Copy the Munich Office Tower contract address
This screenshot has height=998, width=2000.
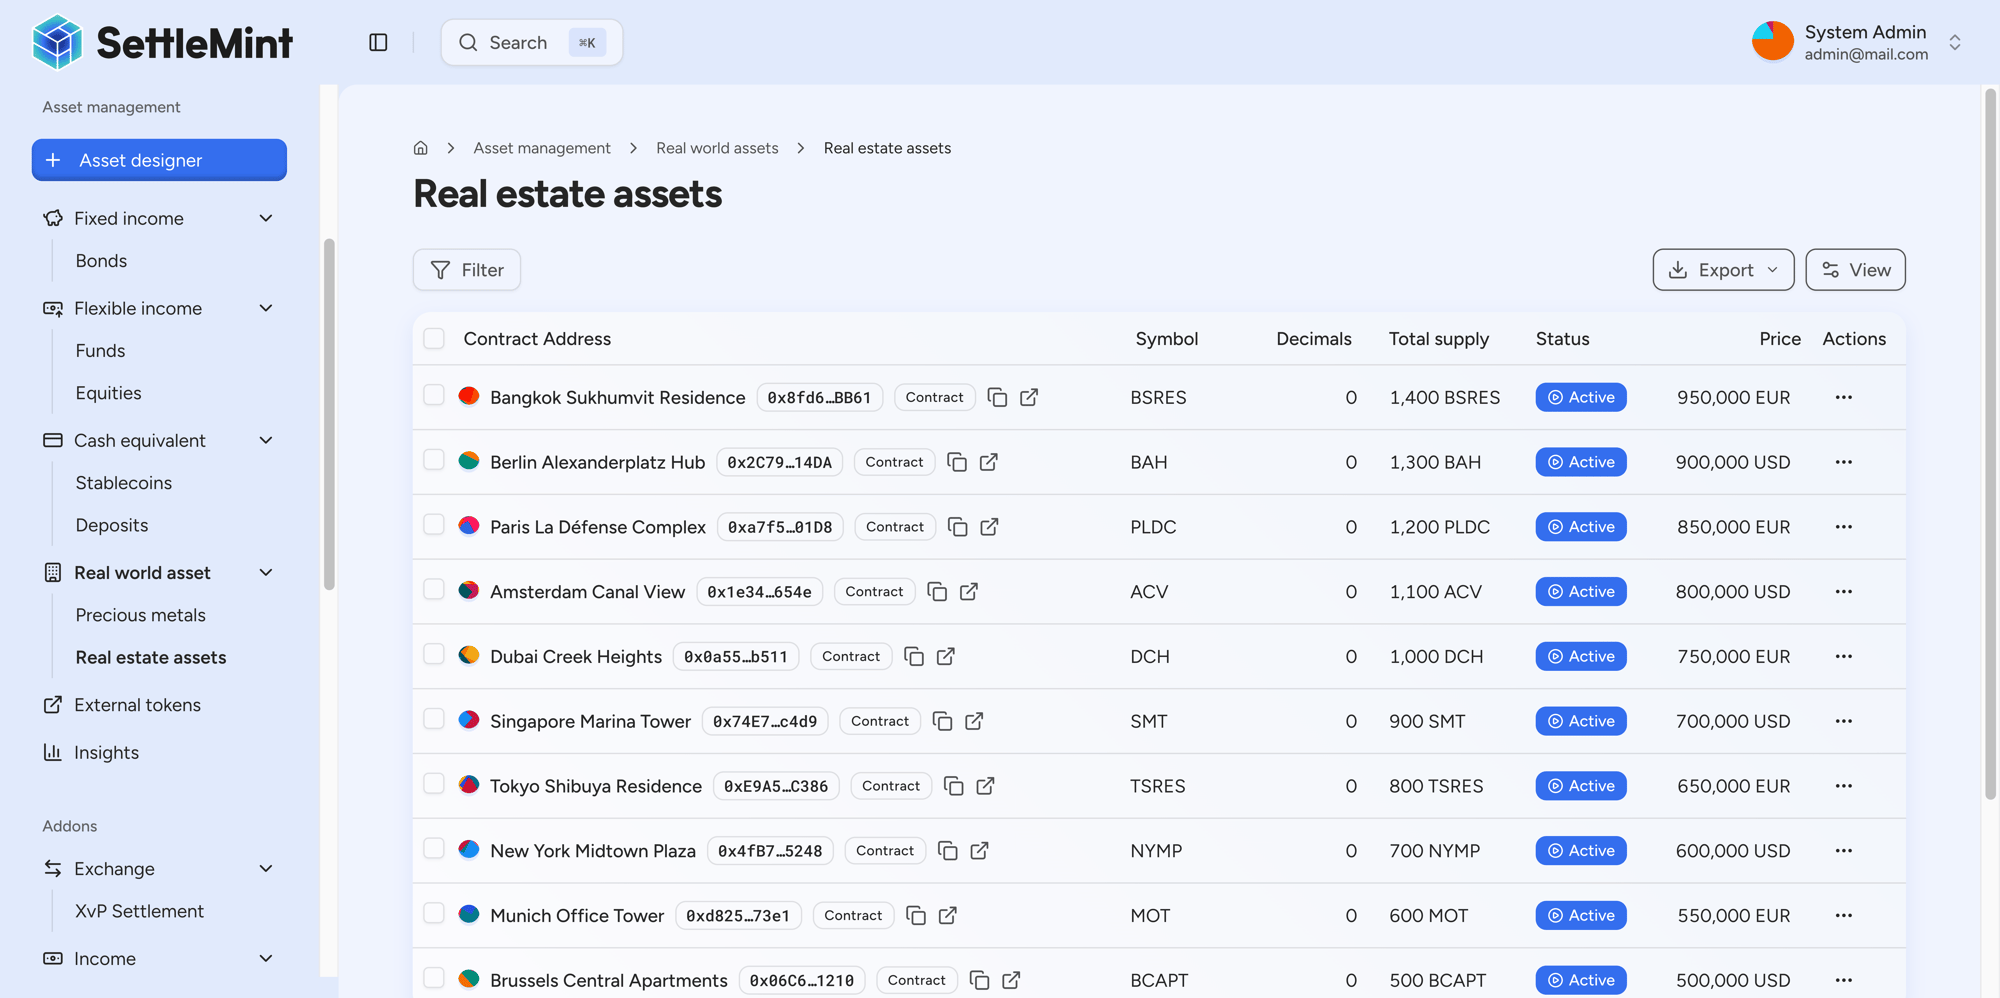915,915
